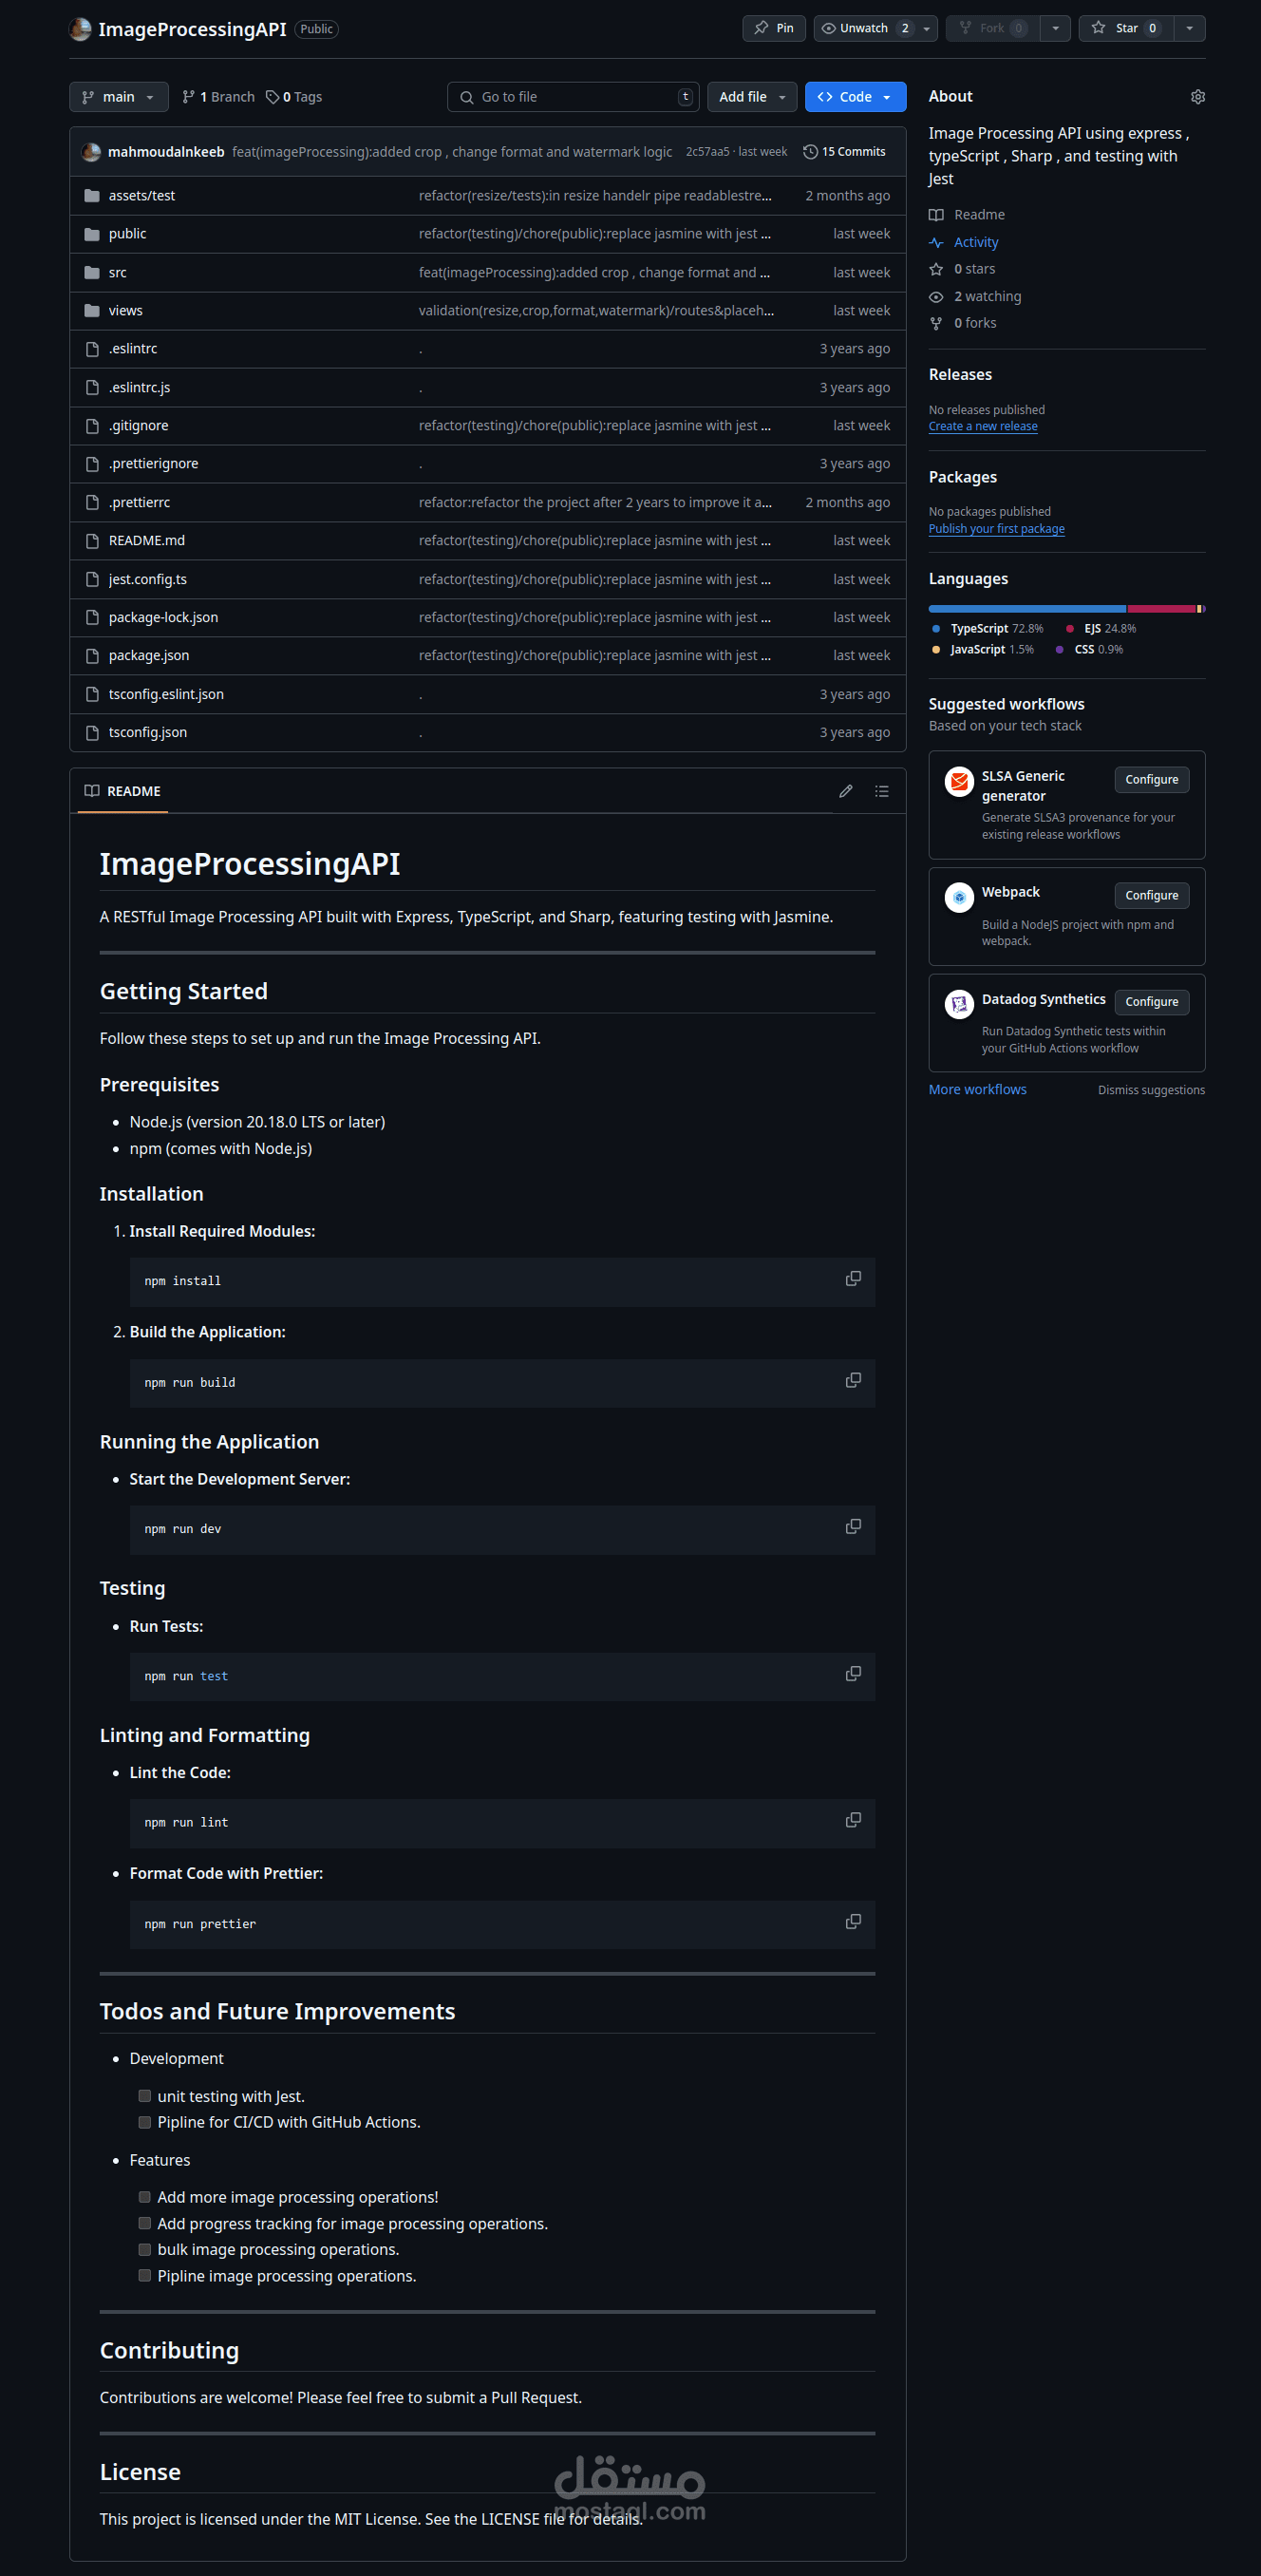Expand the Add file dropdown
1261x2576 pixels.
point(751,97)
